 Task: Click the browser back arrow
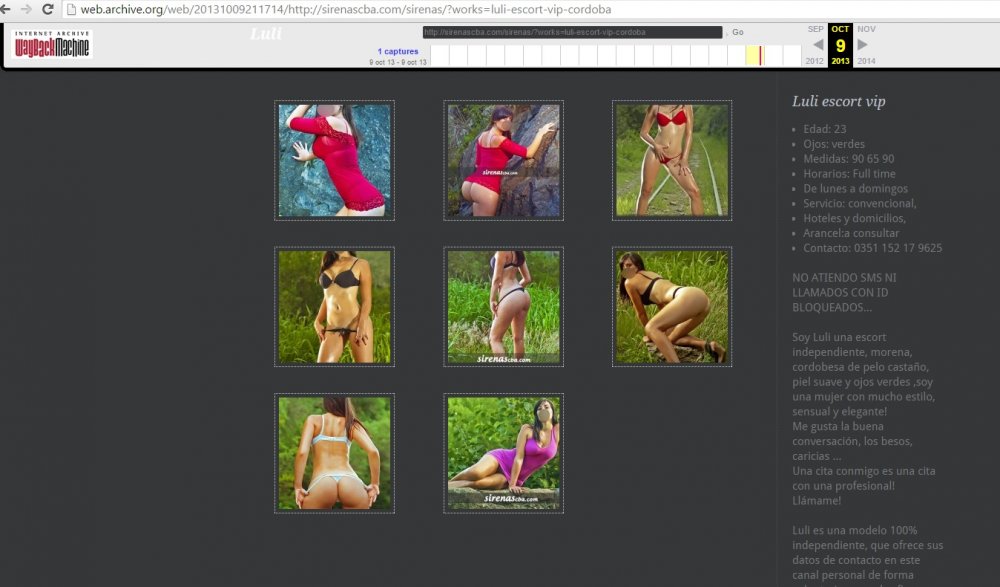[6, 9]
